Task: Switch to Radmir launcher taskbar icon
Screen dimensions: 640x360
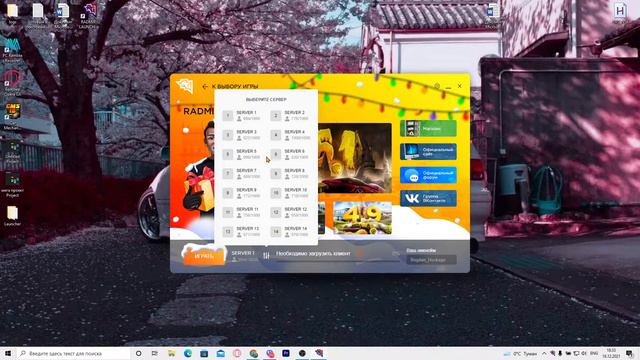Action: [319, 353]
